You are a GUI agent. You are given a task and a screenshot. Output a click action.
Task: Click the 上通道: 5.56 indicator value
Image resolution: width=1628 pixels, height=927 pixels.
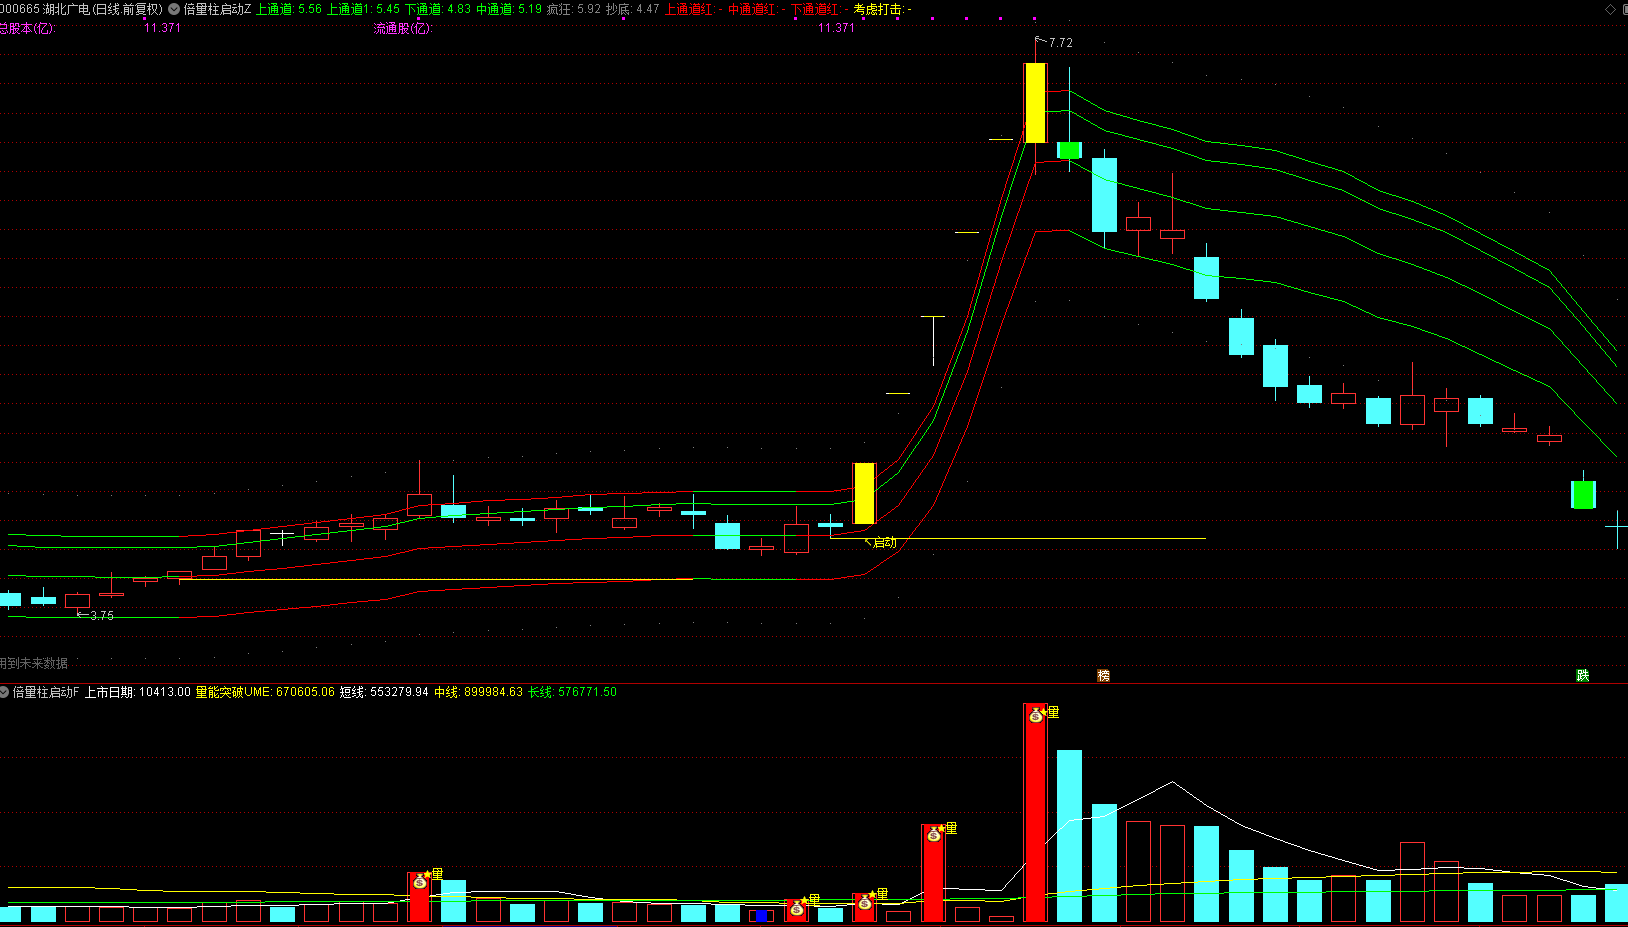[x=289, y=9]
